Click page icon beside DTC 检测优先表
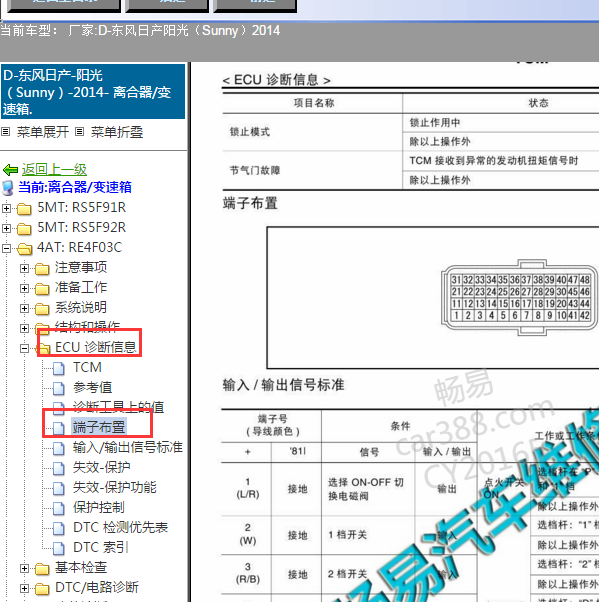The width and height of the screenshot is (599, 602). [59, 528]
